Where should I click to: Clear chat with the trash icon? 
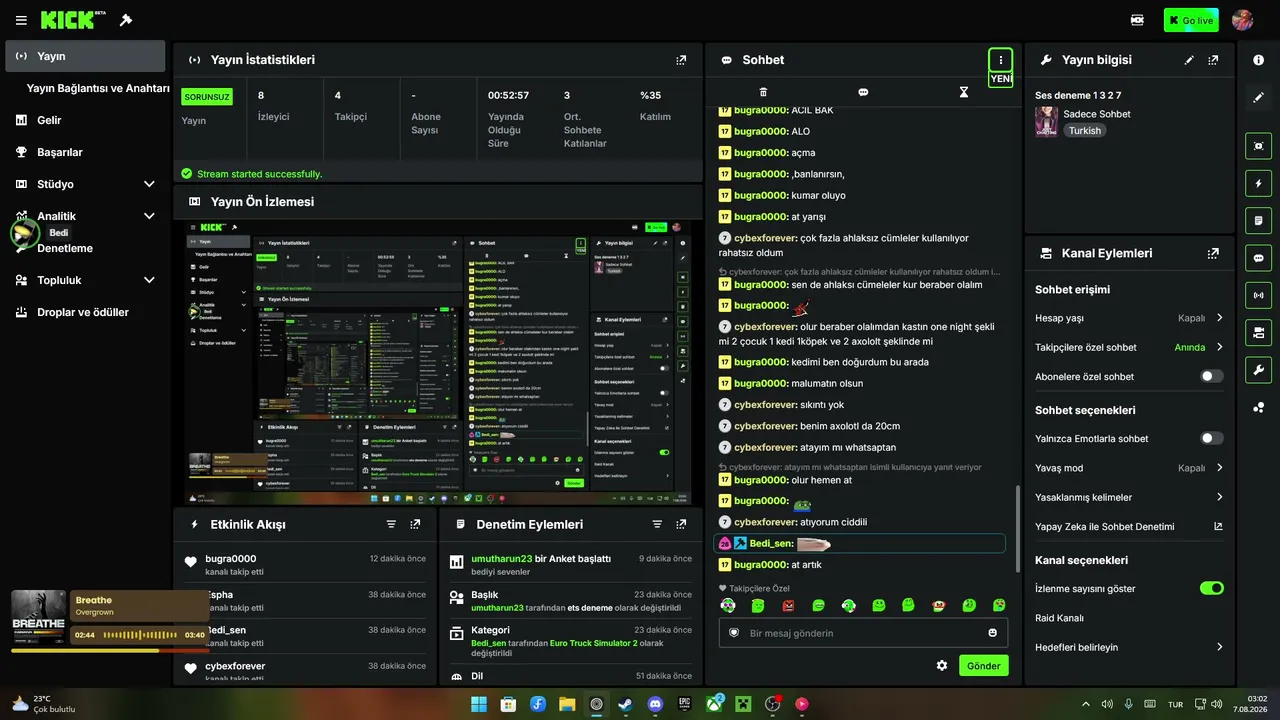[764, 92]
